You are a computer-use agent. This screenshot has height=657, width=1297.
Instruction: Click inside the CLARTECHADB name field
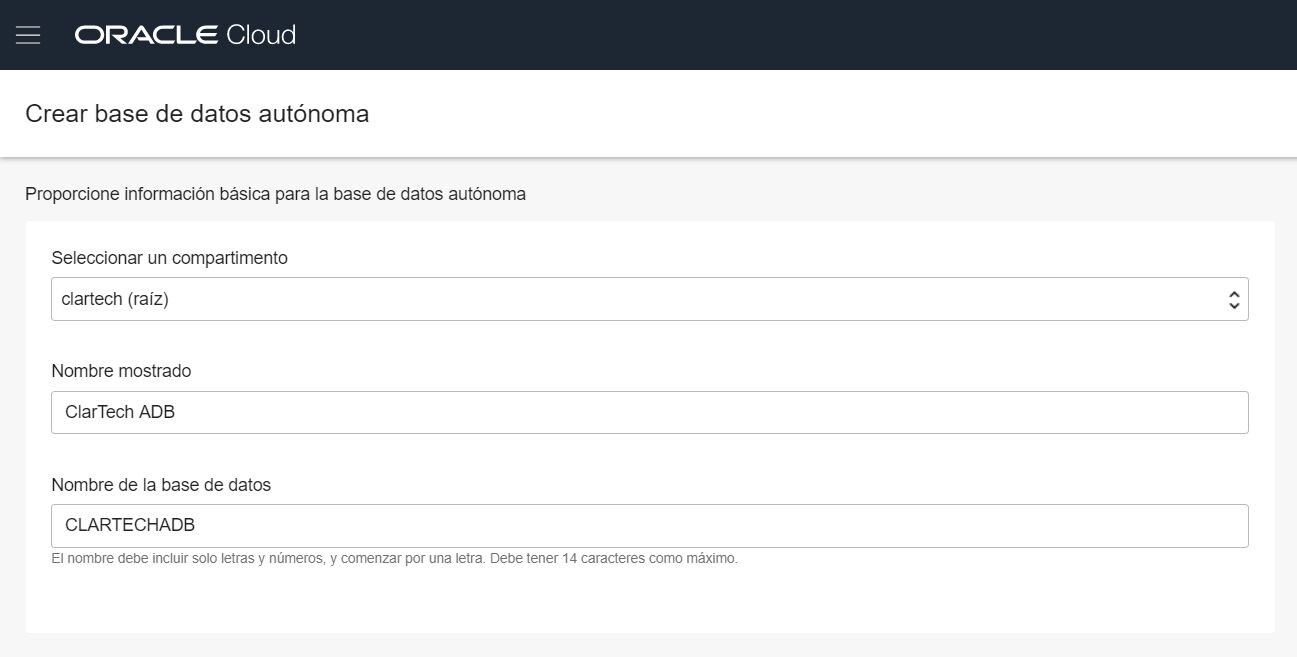point(649,525)
